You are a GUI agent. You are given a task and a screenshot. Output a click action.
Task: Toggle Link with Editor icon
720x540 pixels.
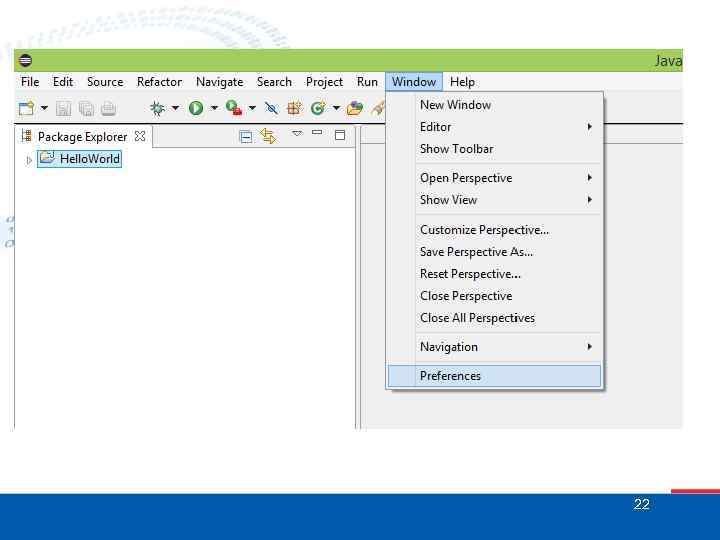point(268,136)
